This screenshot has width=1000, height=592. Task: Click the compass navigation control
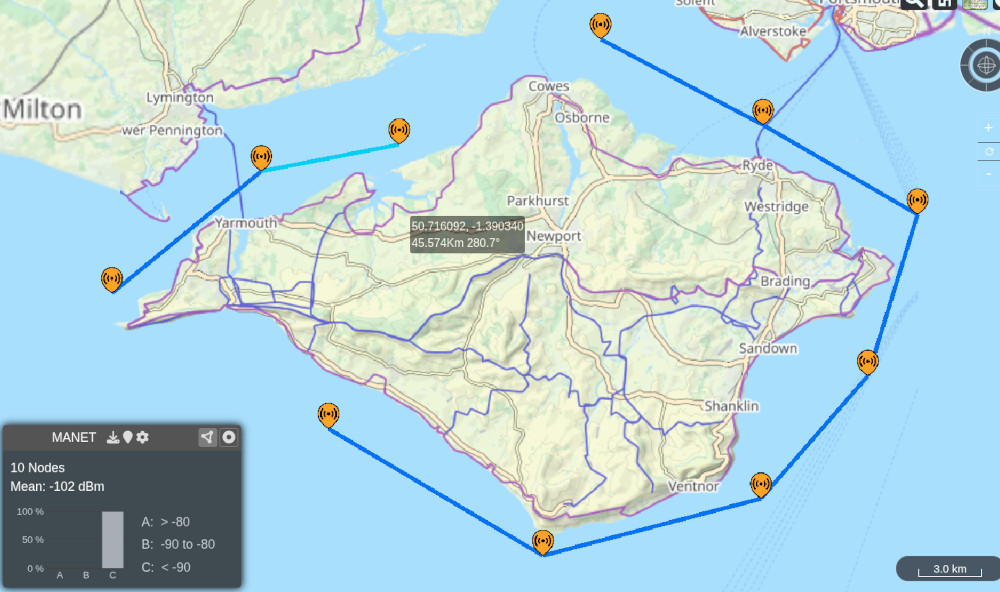pos(982,66)
